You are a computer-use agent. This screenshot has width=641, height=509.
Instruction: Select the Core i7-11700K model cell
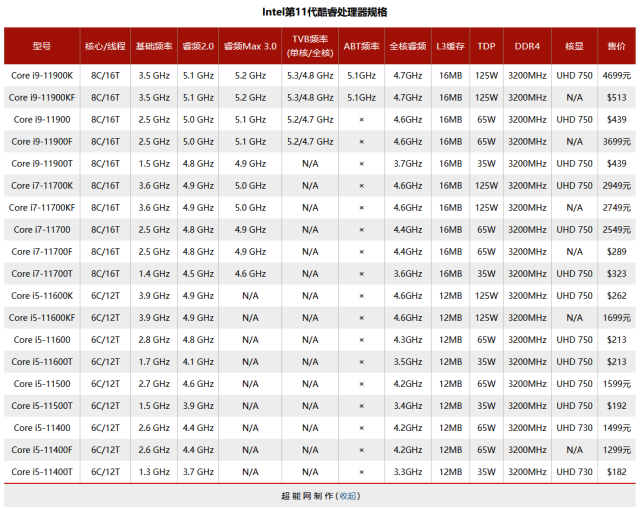(x=42, y=186)
